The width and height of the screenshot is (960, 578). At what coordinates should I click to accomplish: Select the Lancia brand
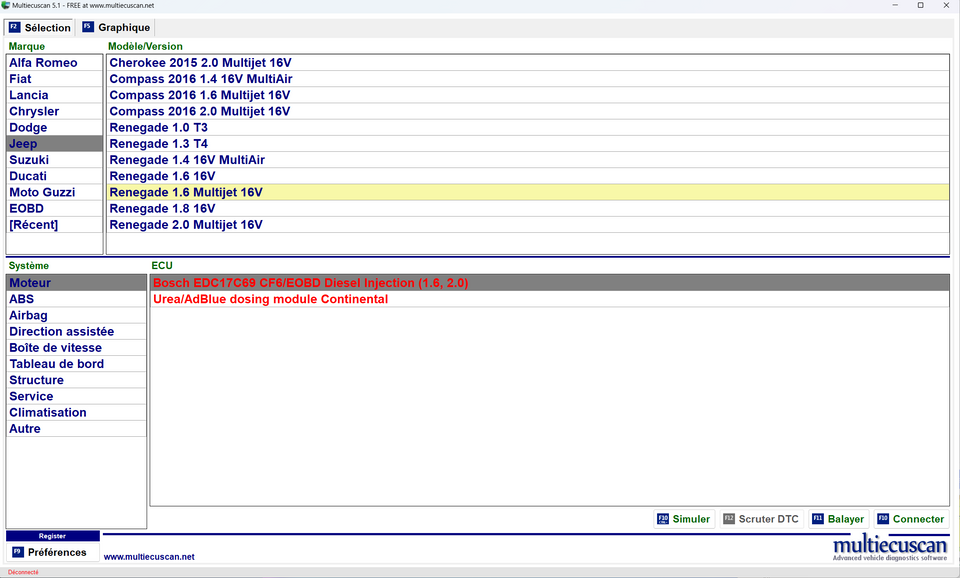54,95
